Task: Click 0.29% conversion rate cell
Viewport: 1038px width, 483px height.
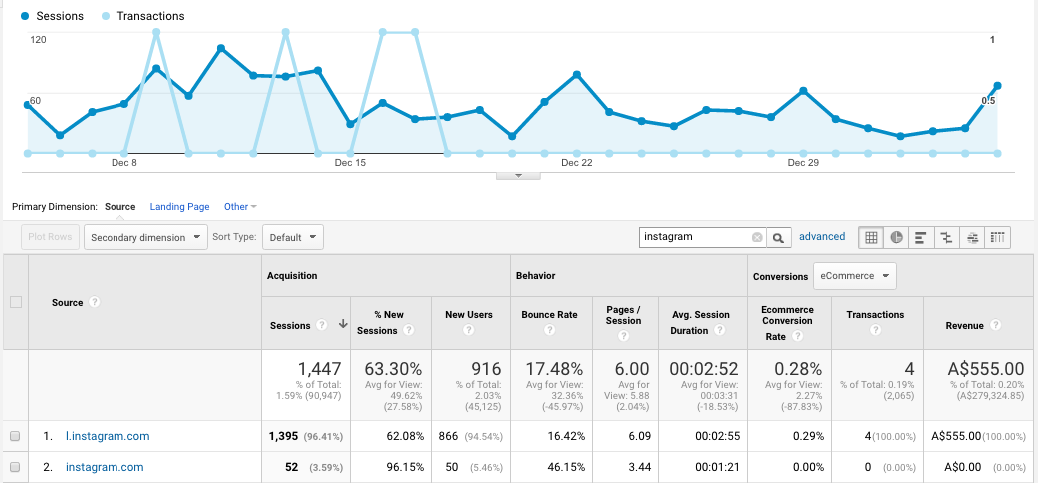Action: [807, 436]
